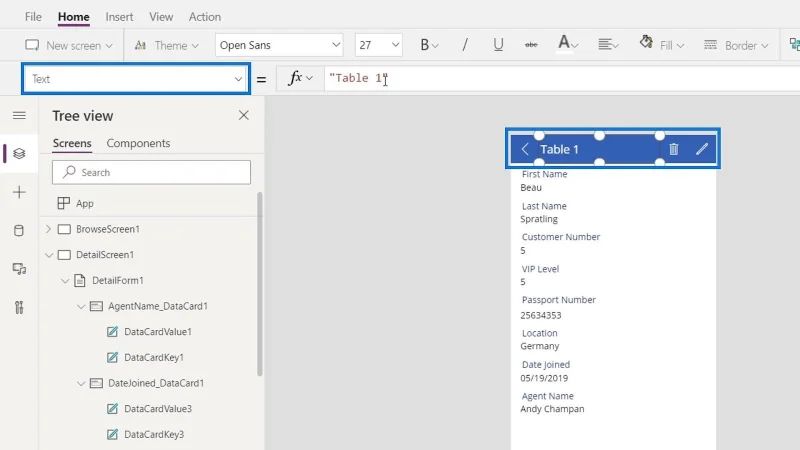The height and width of the screenshot is (450, 800).
Task: Open the Text property dropdown
Action: [x=136, y=79]
